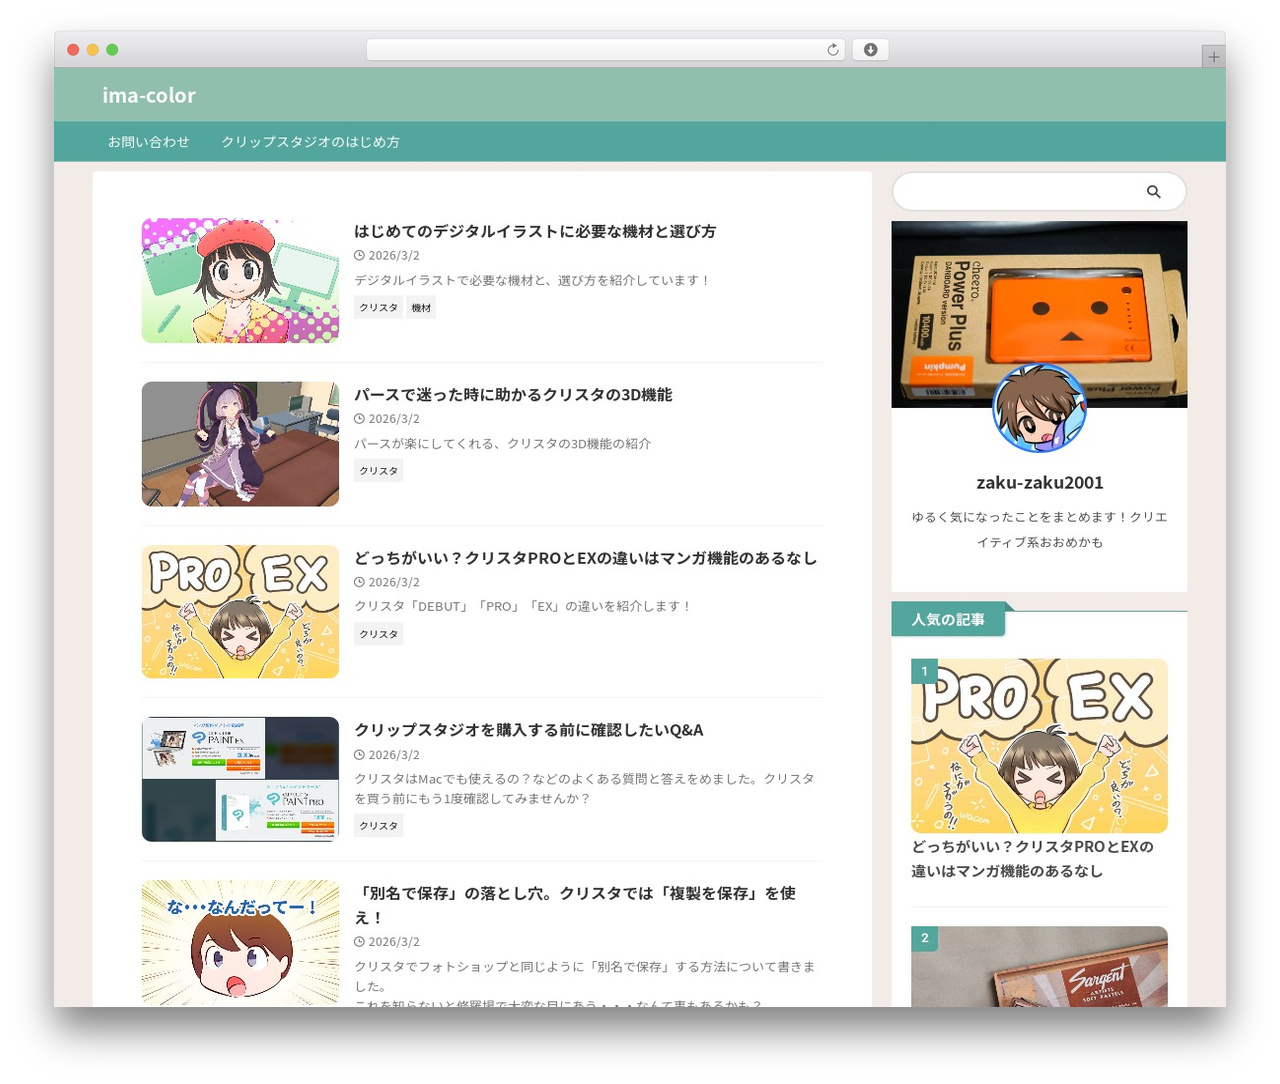Open article パースで迷った時に助かるクリスタの3D機能

click(x=513, y=395)
